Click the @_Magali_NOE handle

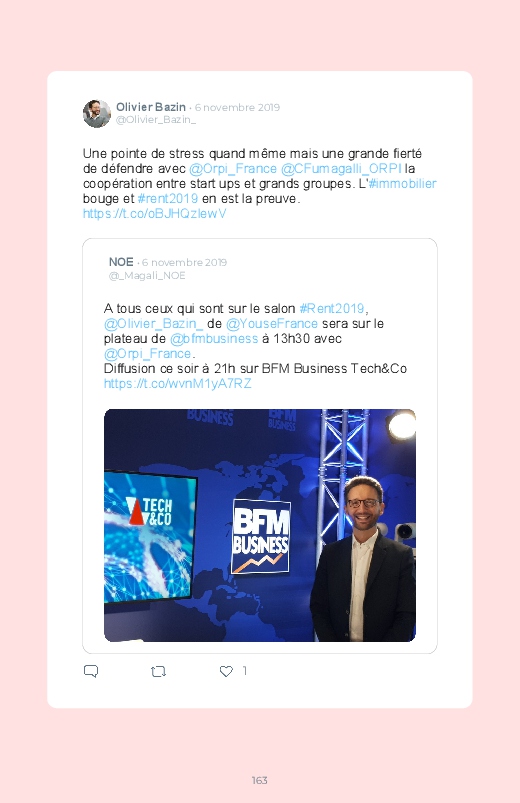tap(147, 276)
